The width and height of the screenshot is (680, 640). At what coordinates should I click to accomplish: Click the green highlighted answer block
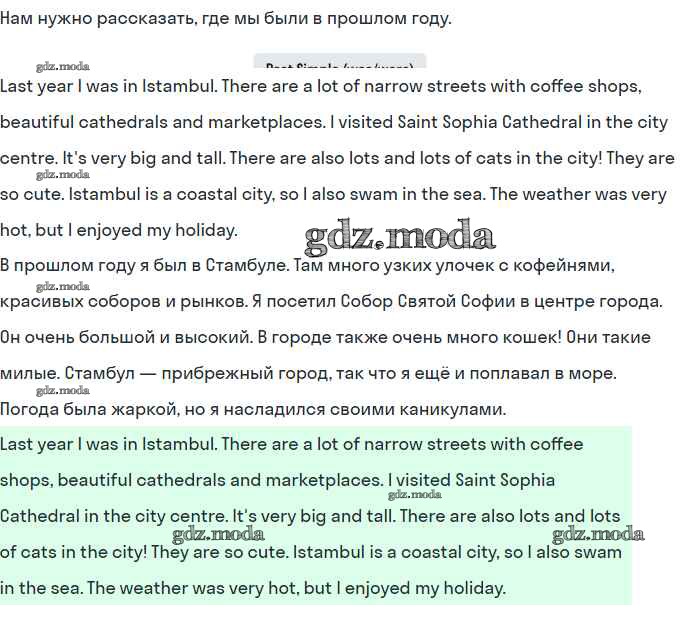coord(315,515)
